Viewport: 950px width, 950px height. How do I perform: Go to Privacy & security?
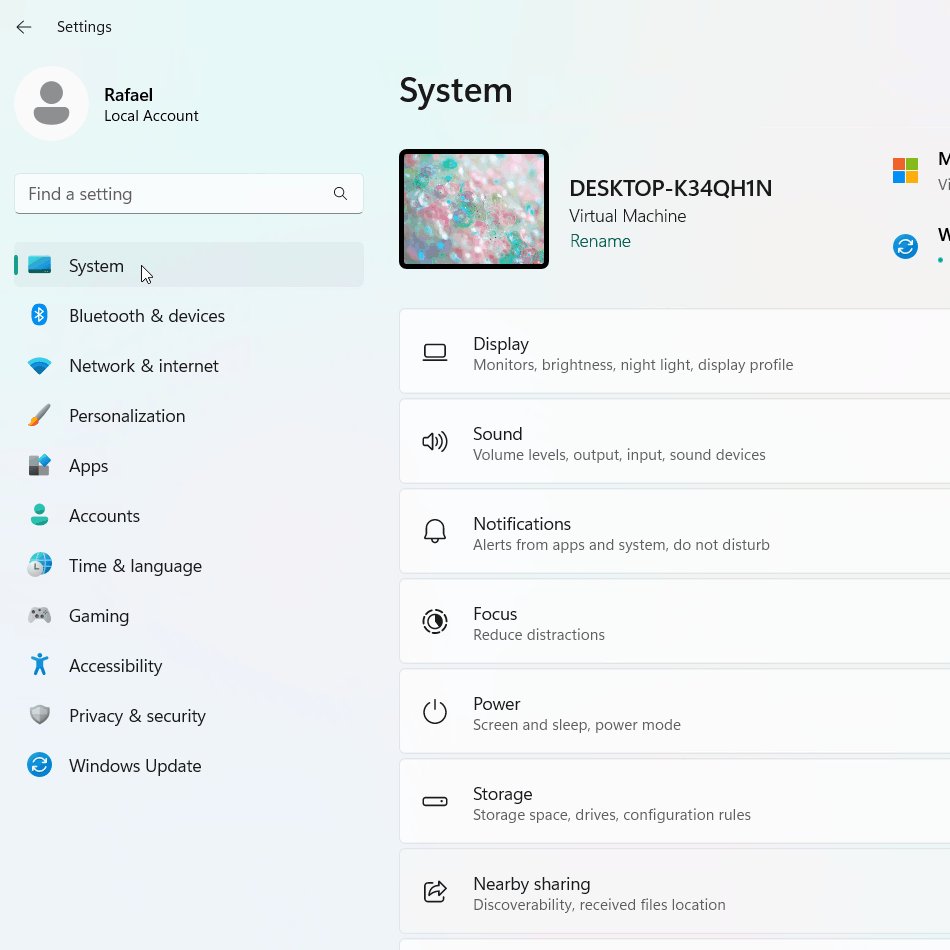tap(189, 716)
